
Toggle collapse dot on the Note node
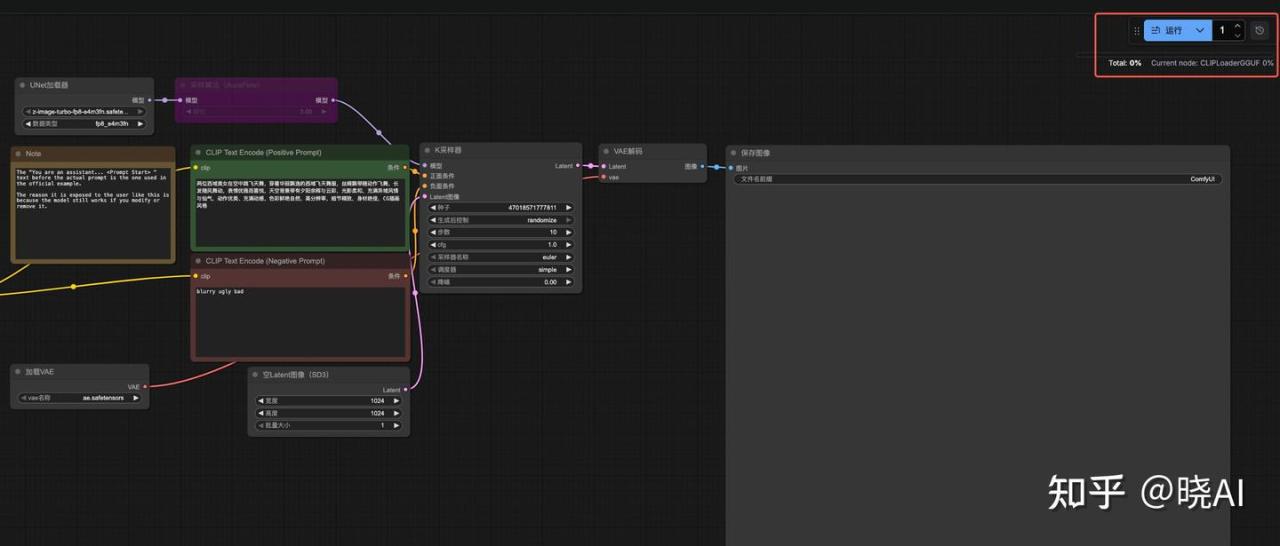tap(18, 154)
